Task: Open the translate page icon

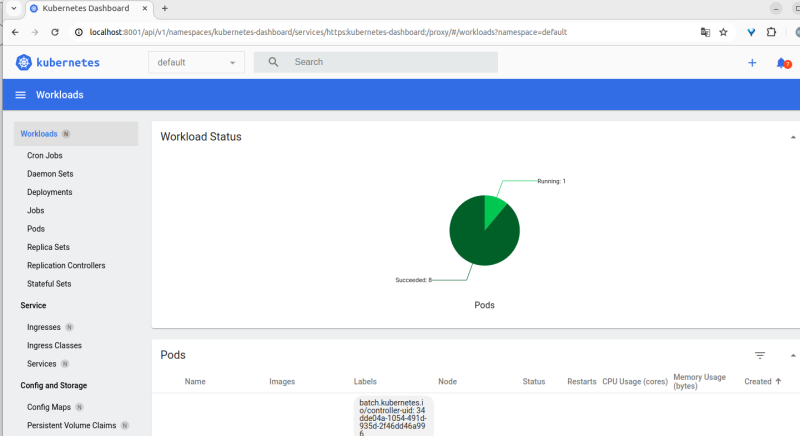Action: (x=705, y=32)
